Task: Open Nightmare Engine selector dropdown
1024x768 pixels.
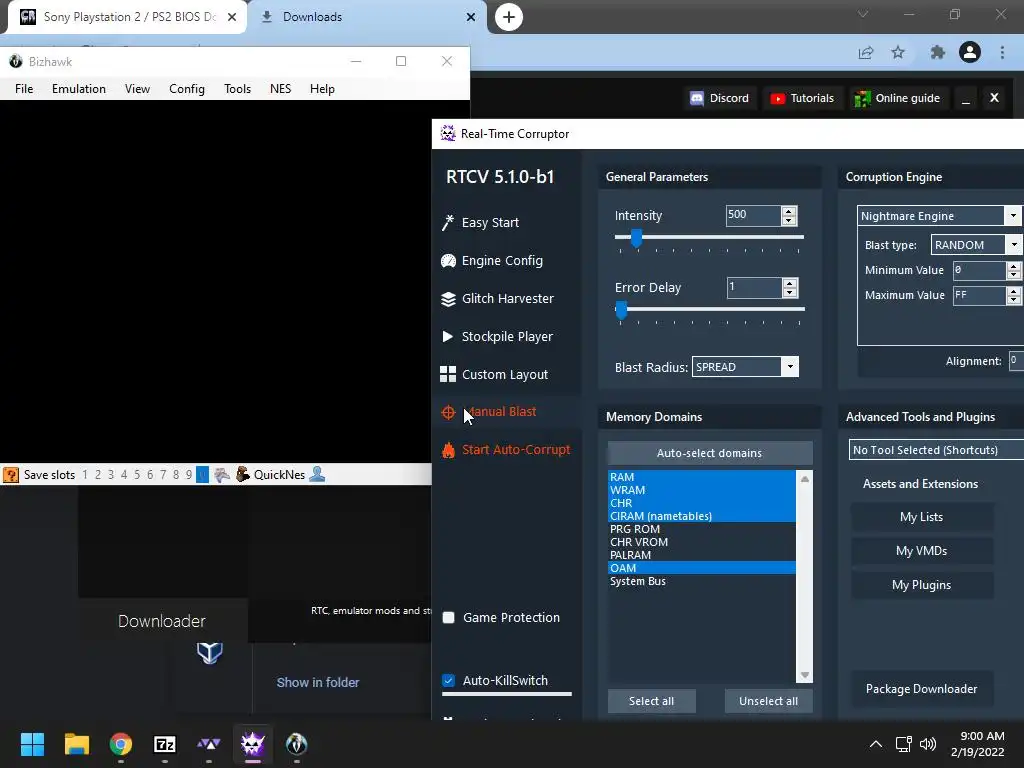Action: coord(1012,216)
